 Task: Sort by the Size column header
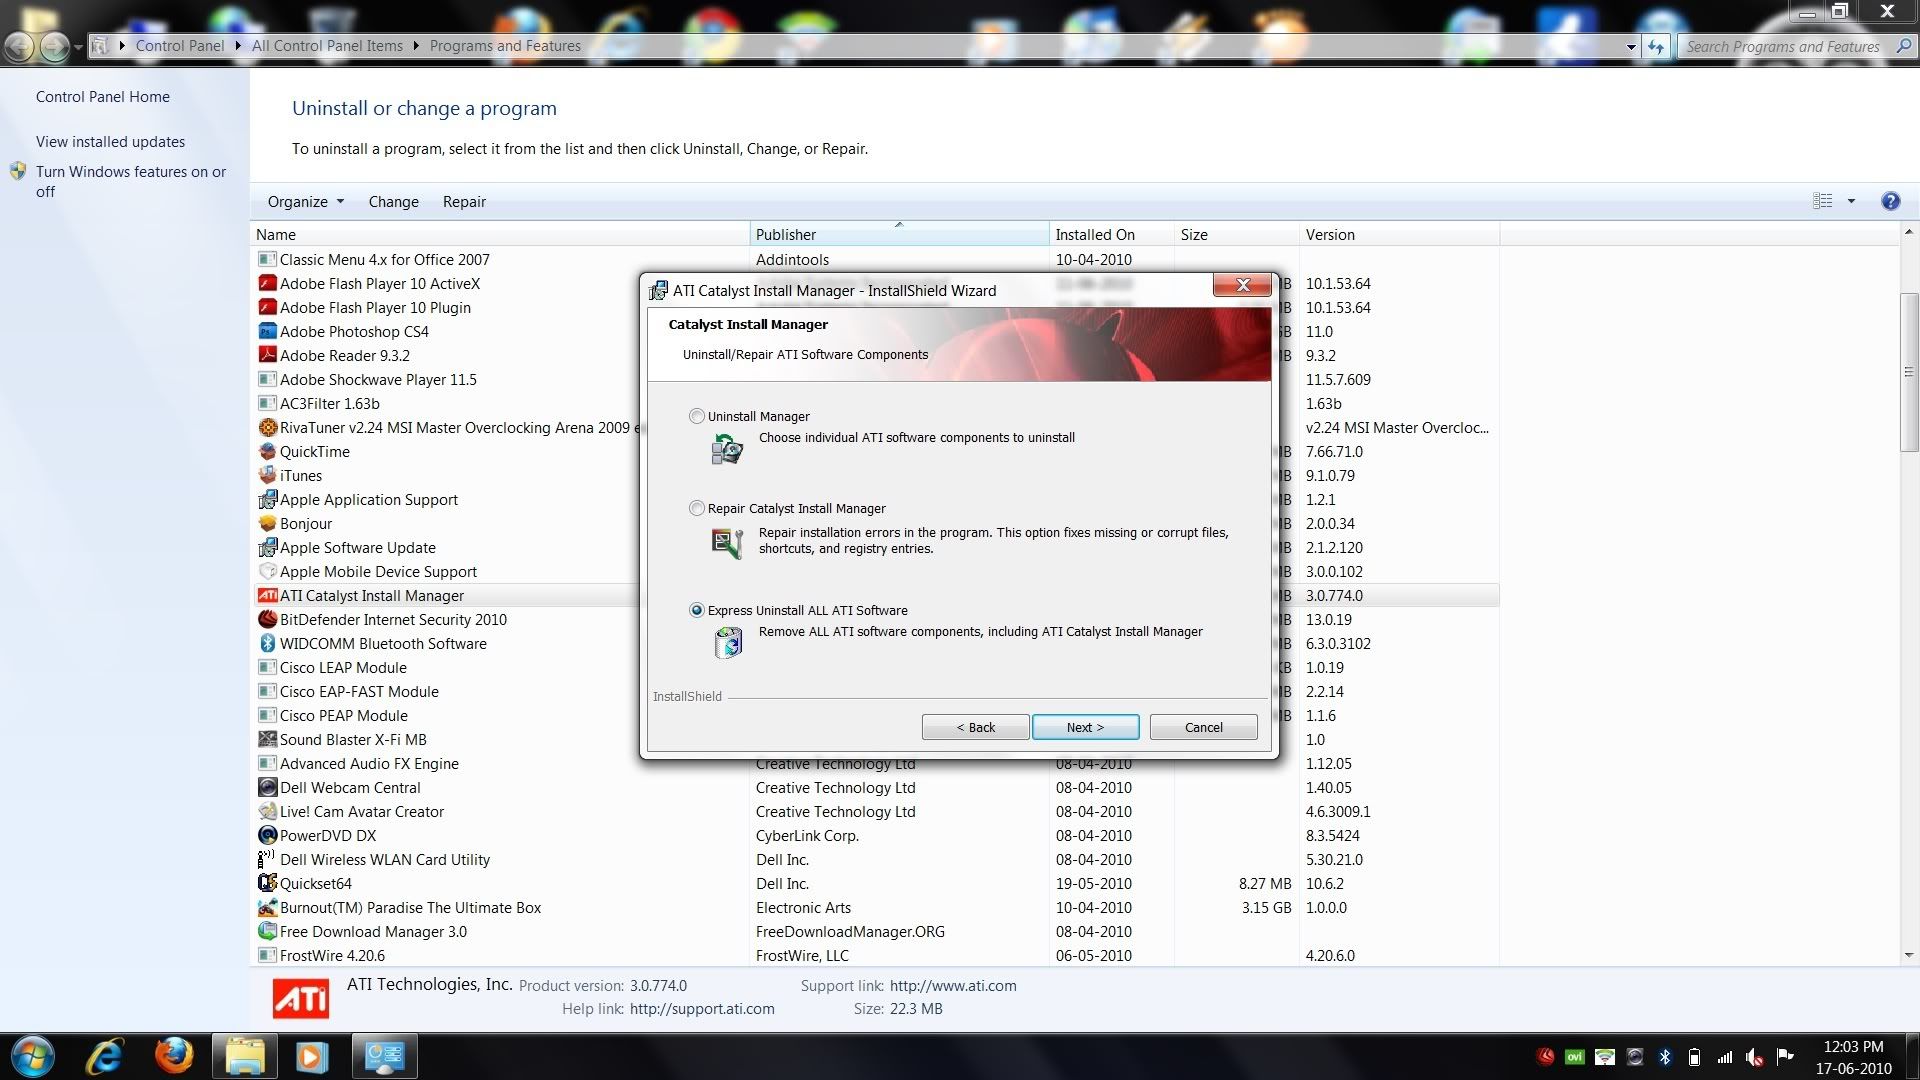tap(1237, 234)
